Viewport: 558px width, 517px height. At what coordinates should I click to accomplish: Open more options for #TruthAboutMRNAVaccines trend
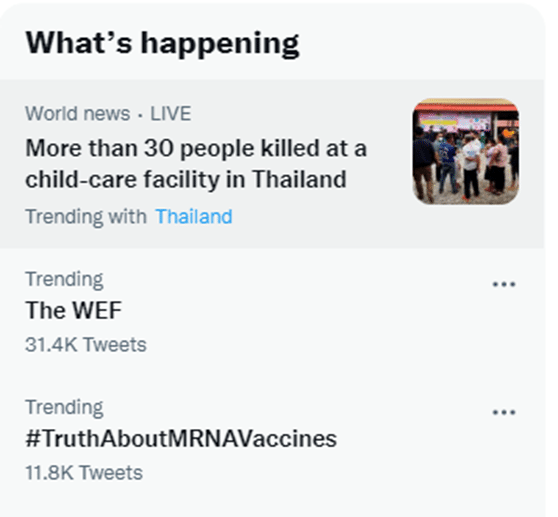pyautogui.click(x=504, y=412)
